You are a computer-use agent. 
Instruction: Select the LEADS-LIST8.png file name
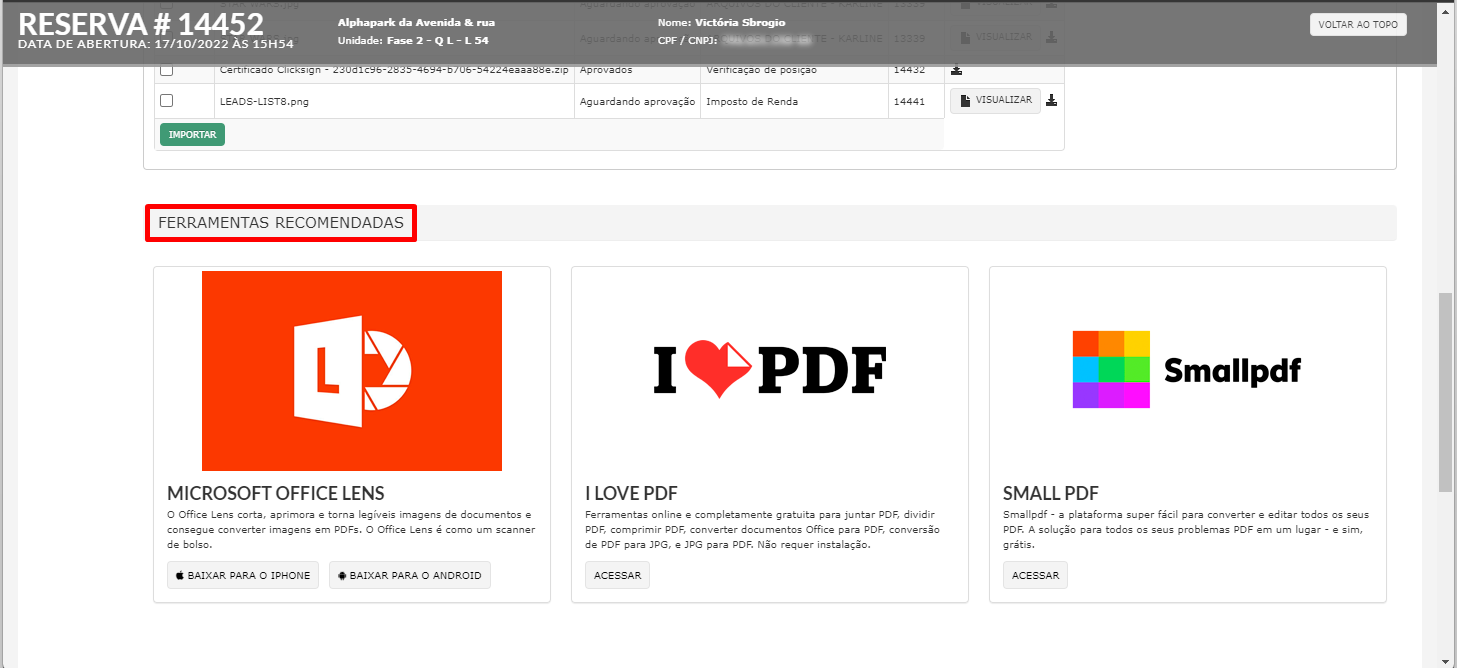[x=264, y=101]
